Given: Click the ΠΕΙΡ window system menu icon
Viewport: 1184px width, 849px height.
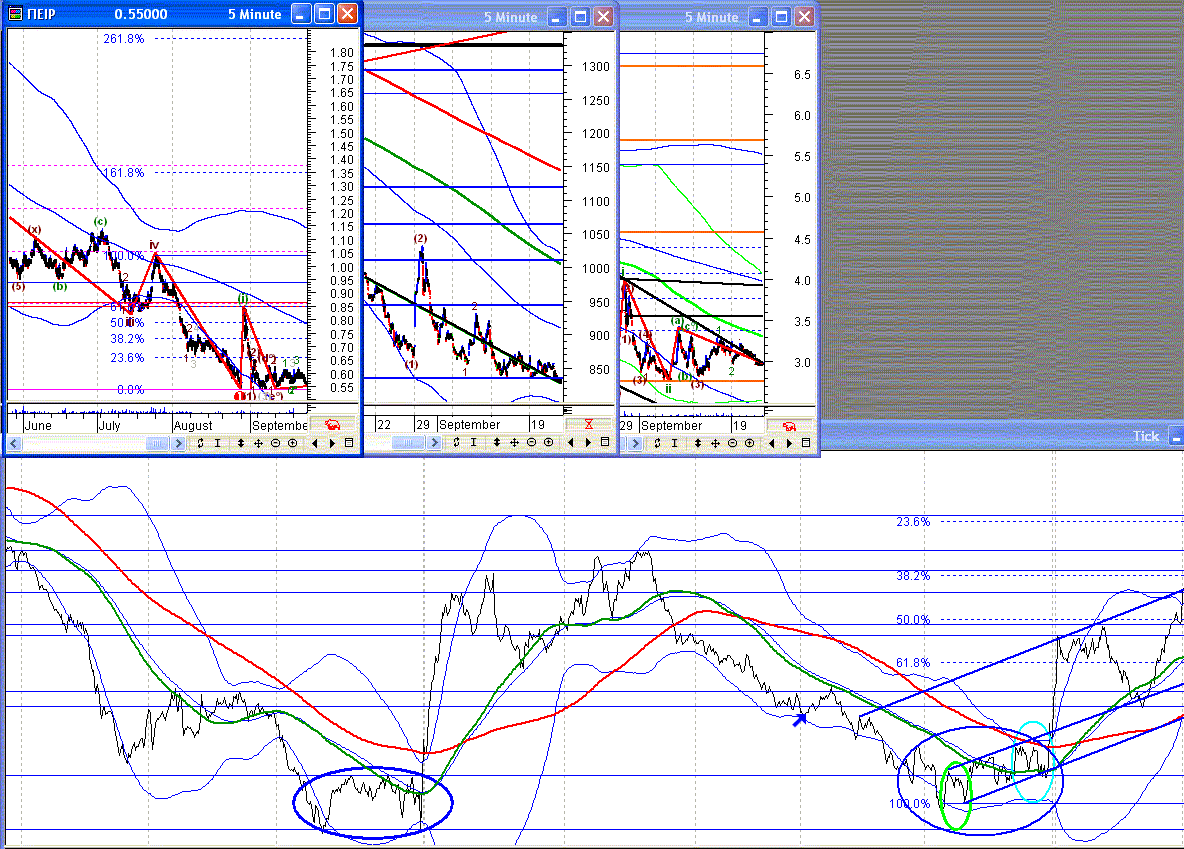Looking at the screenshot, I should pyautogui.click(x=15, y=14).
